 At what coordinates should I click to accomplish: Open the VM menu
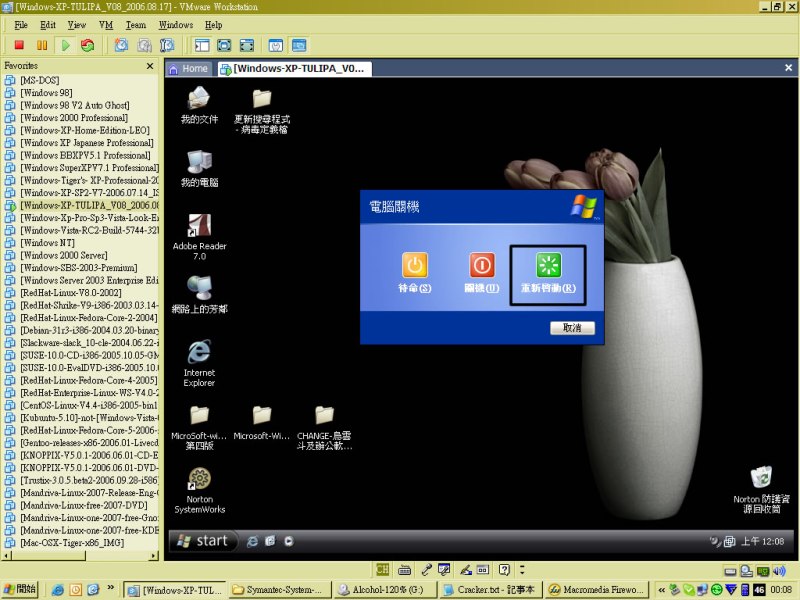106,25
